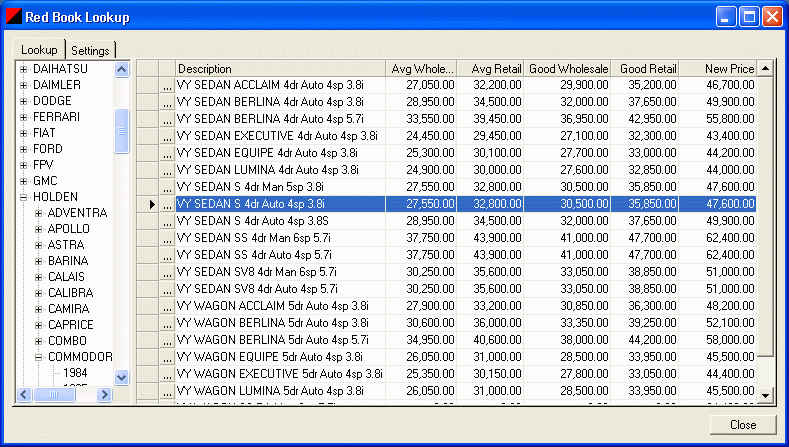The width and height of the screenshot is (789, 447).
Task: Open details button for VY SEDAN SS Man 6sp
Action: tap(167, 238)
